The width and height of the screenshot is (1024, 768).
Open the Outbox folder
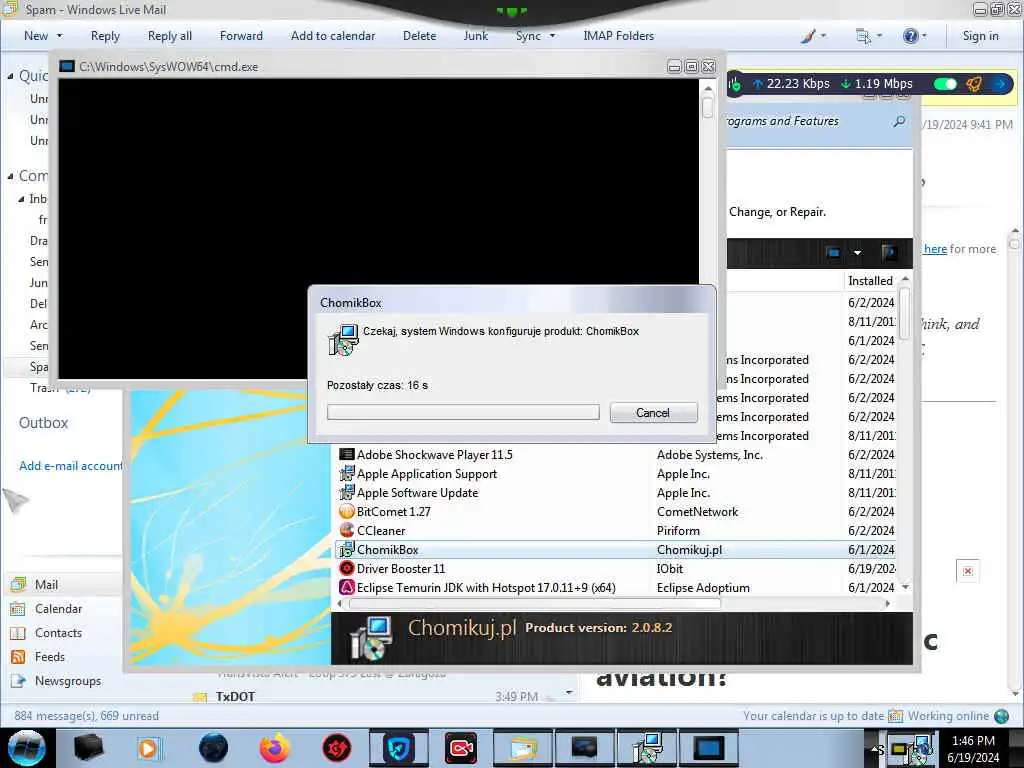[44, 423]
